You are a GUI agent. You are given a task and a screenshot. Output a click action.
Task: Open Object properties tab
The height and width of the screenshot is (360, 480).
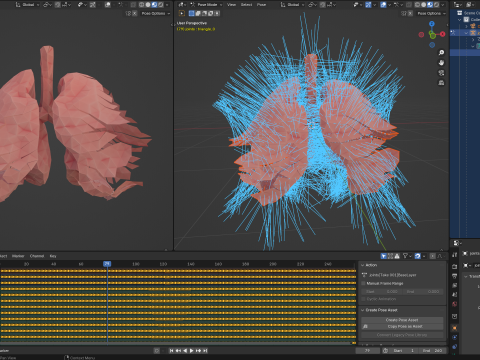pos(454,328)
